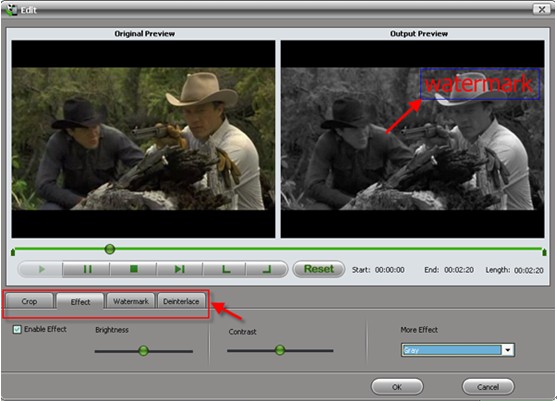This screenshot has width=557, height=401.
Task: Pause the video preview
Action: click(x=87, y=269)
